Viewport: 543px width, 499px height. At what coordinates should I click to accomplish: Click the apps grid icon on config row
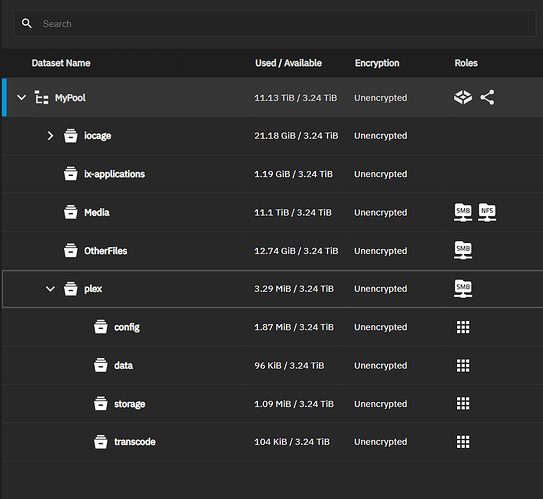(x=463, y=327)
